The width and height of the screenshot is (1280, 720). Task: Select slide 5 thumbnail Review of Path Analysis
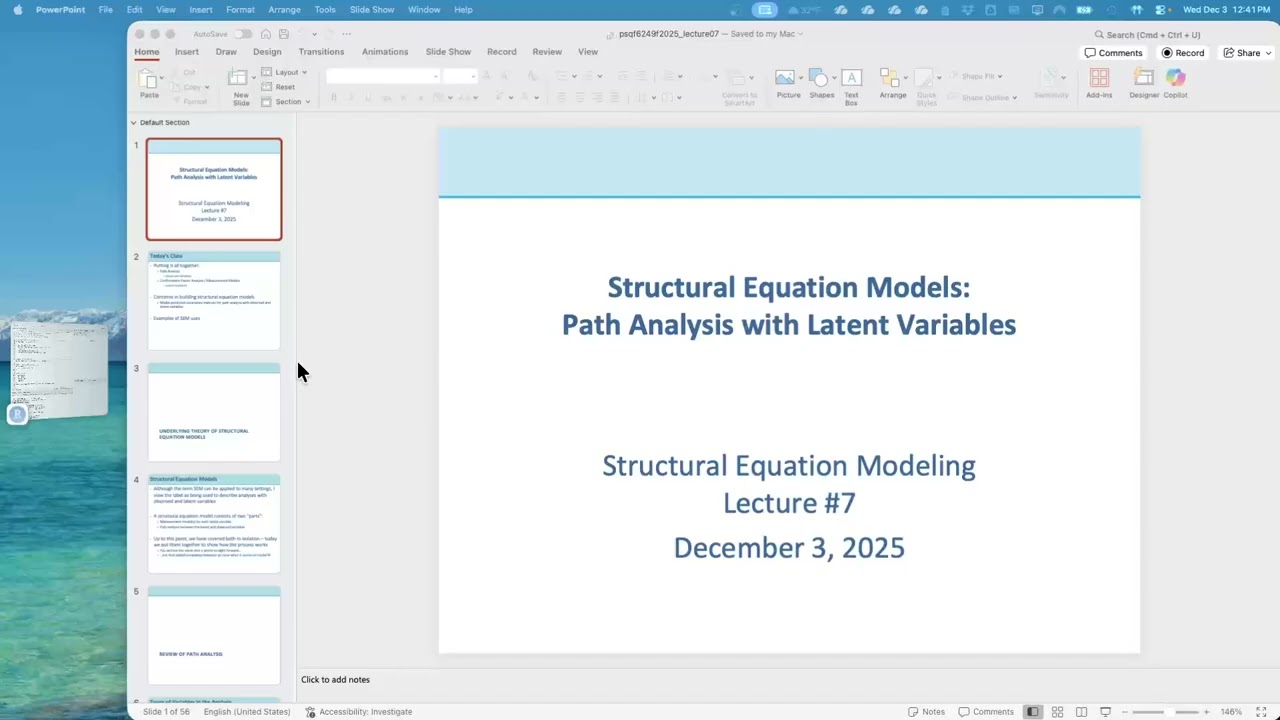tap(214, 636)
